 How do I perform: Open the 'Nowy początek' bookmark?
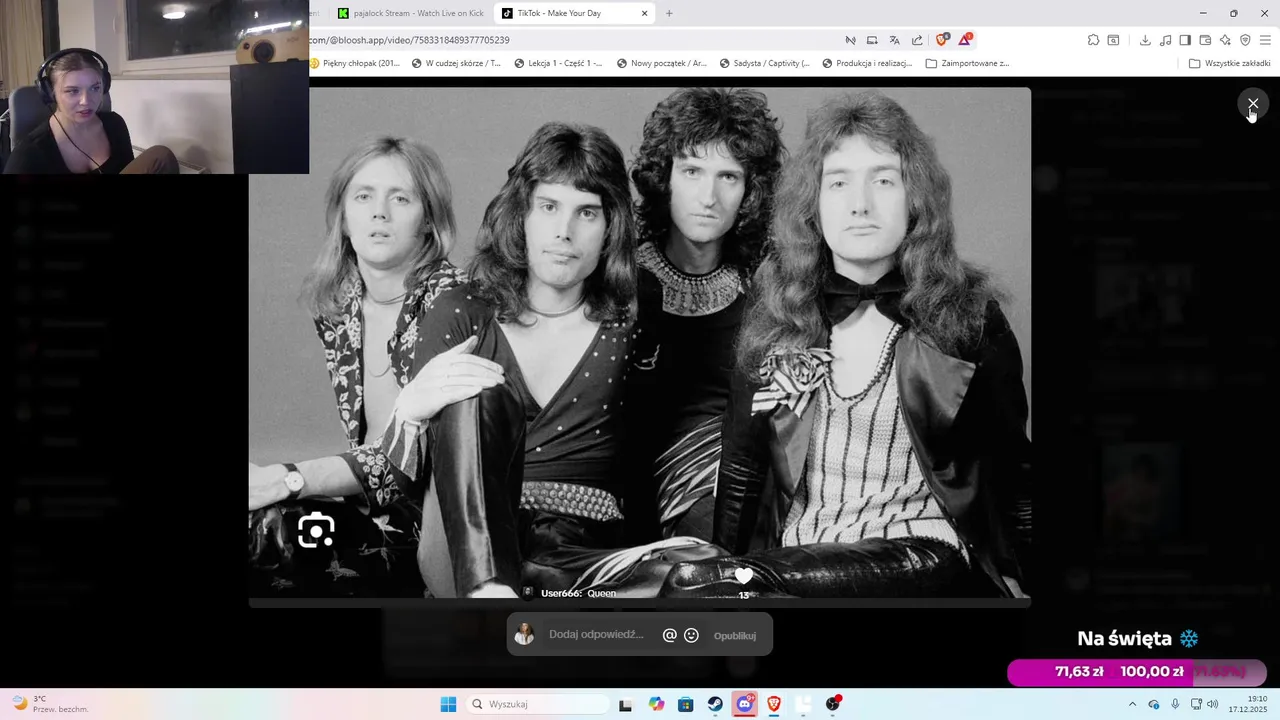tap(662, 63)
